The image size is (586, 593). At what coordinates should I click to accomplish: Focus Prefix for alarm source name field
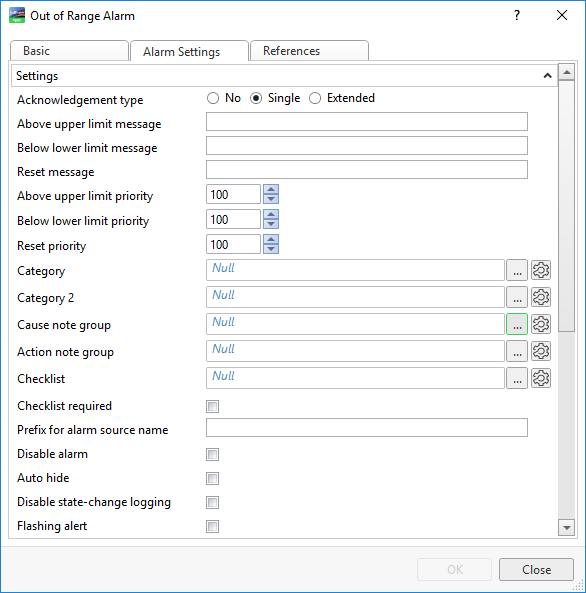(367, 427)
